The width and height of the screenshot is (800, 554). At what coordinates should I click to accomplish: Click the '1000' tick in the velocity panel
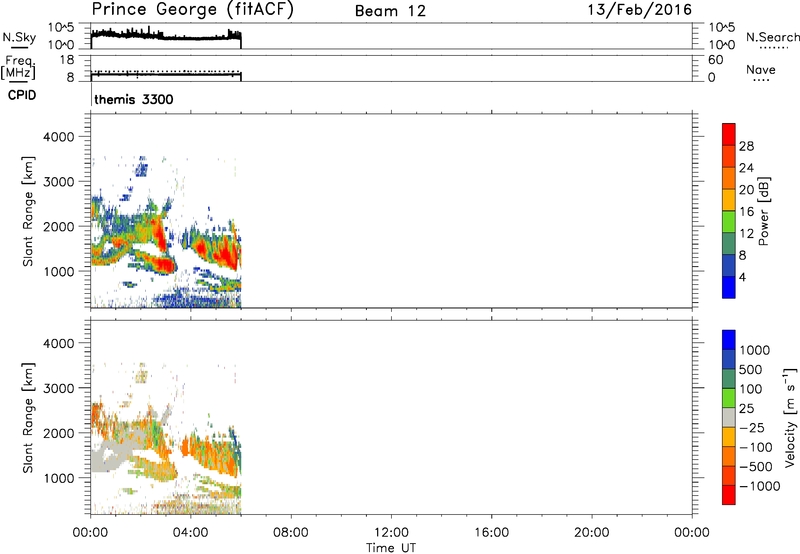[x=59, y=478]
